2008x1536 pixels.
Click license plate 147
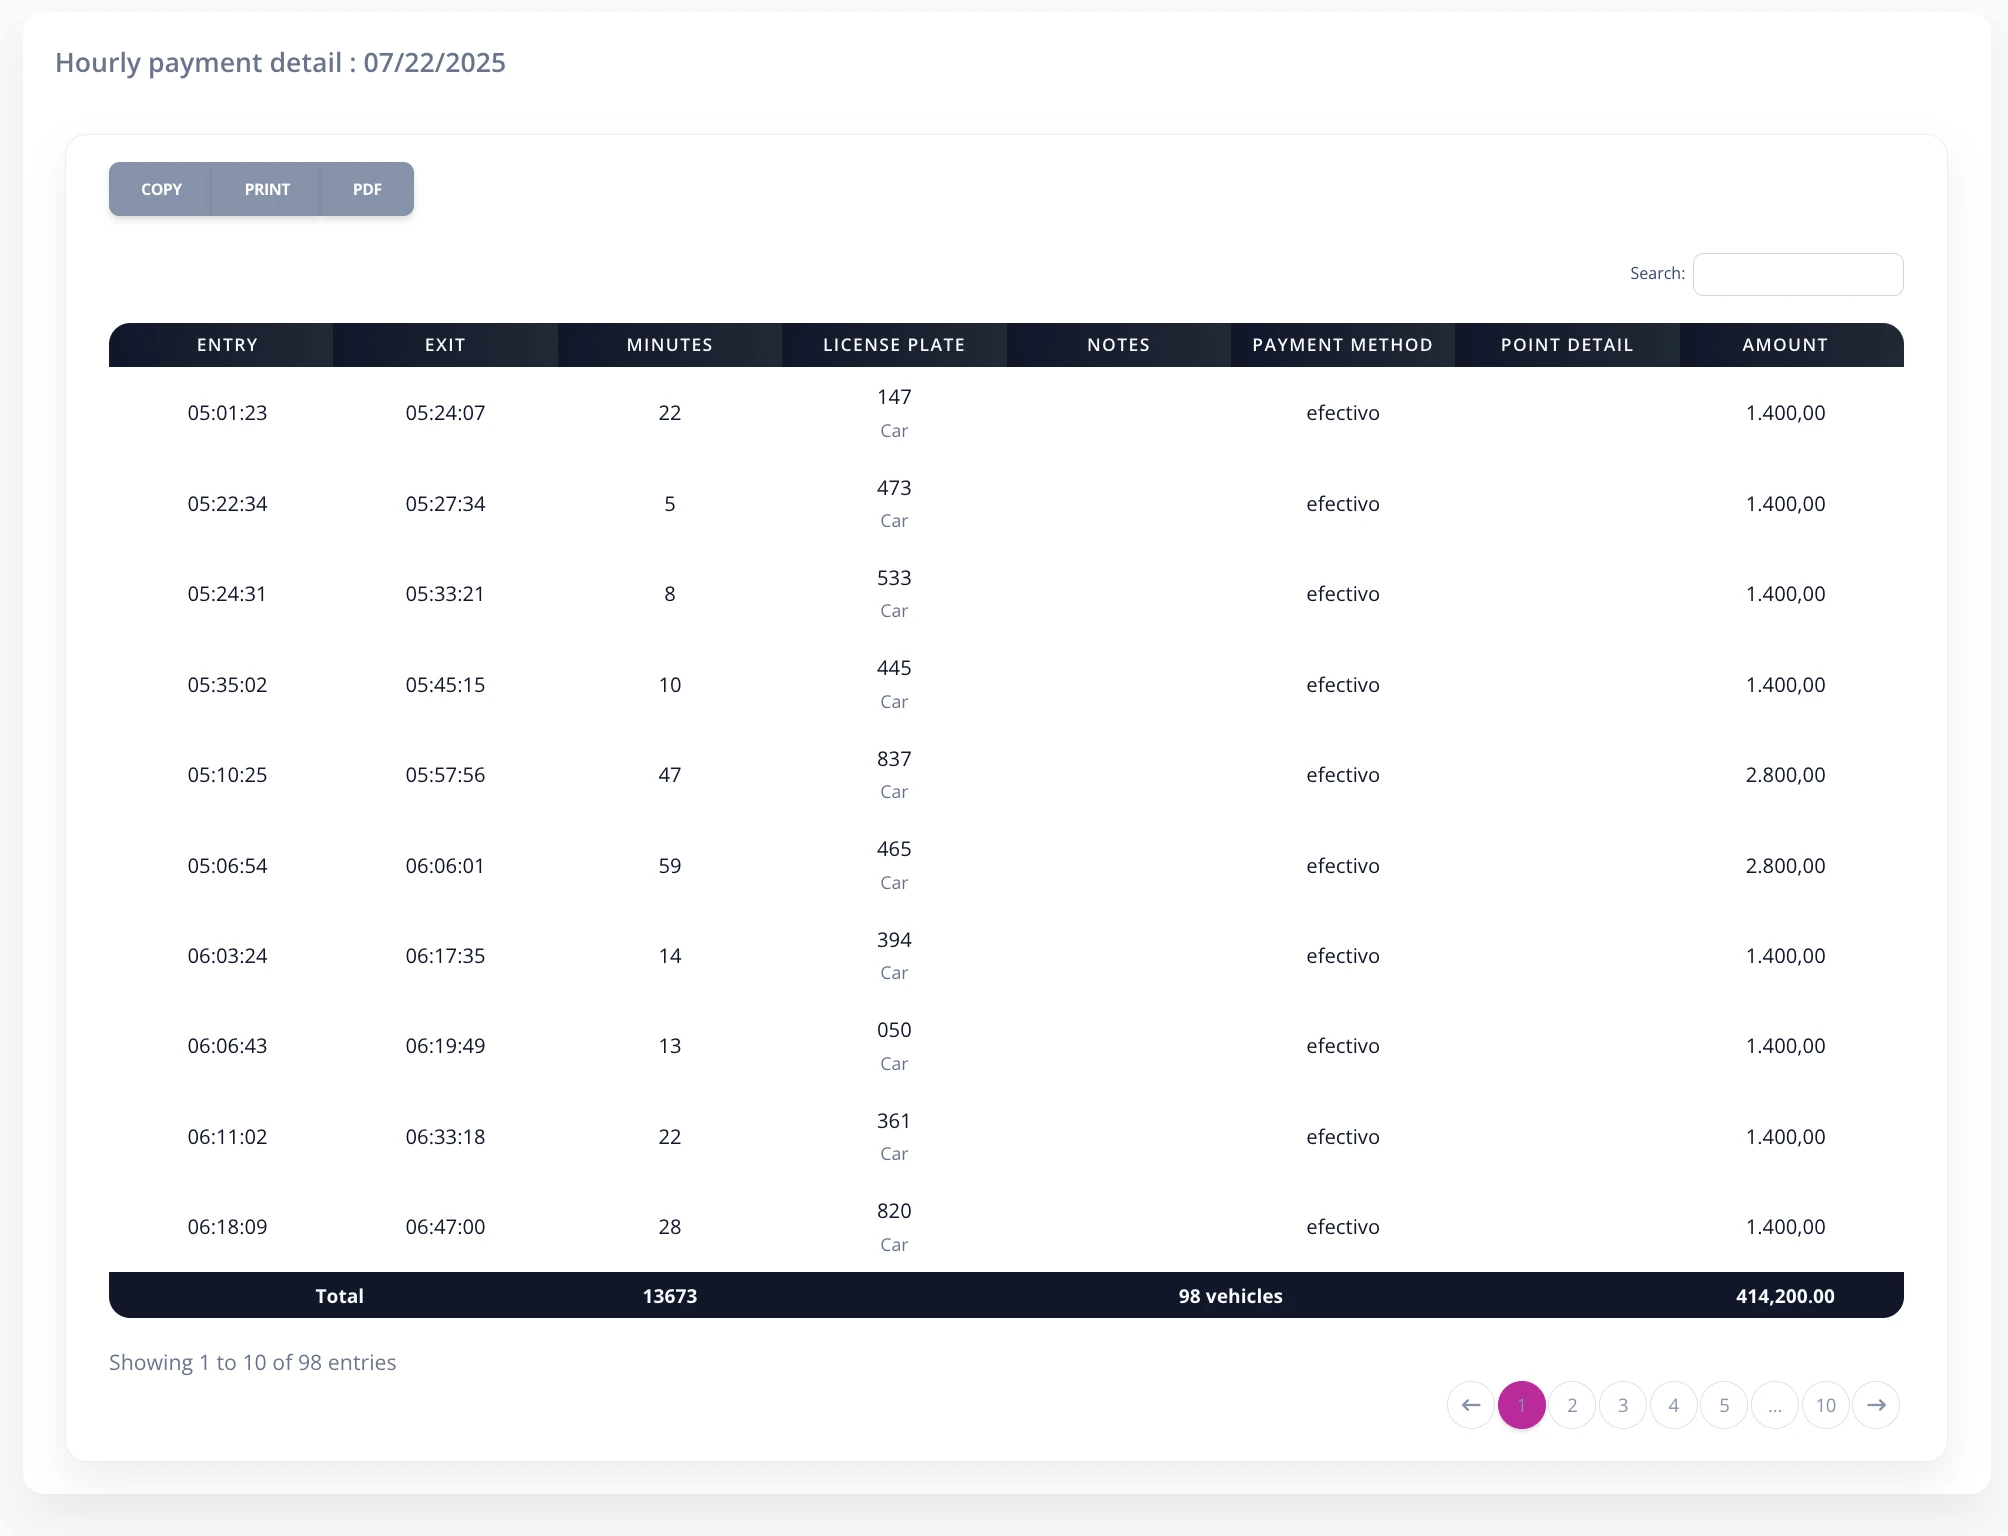(x=894, y=397)
